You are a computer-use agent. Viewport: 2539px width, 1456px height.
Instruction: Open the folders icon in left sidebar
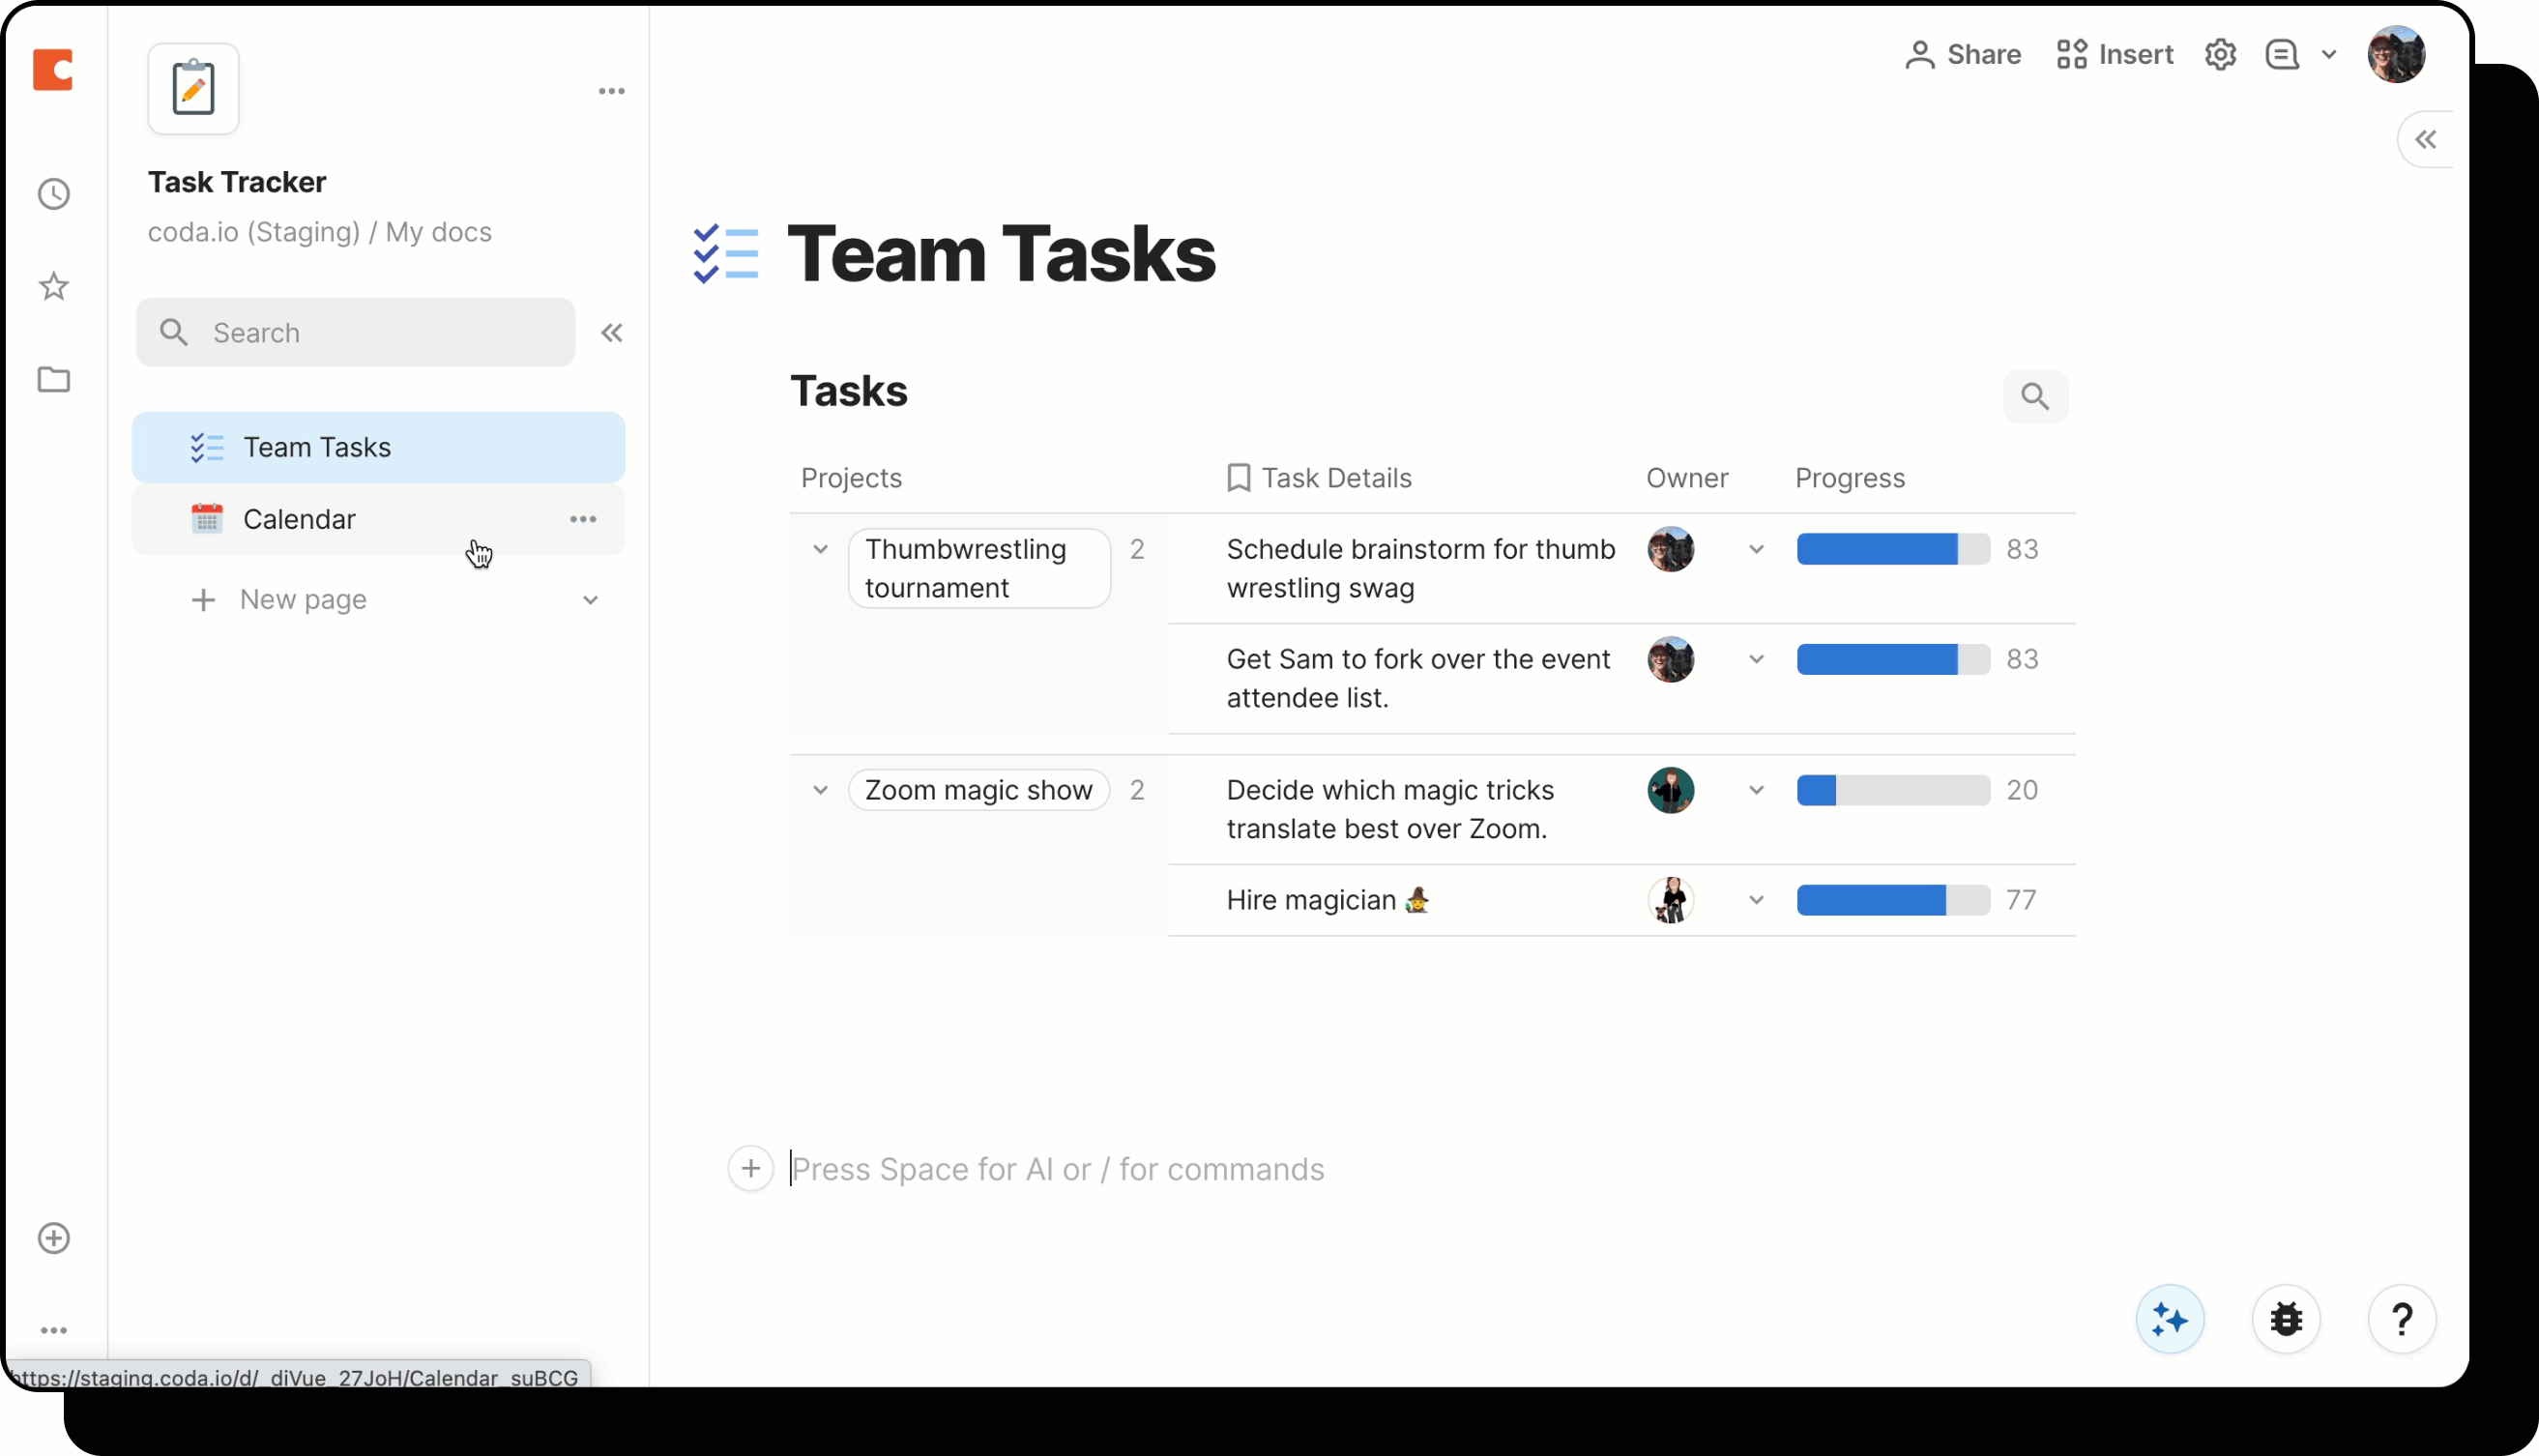[x=53, y=379]
